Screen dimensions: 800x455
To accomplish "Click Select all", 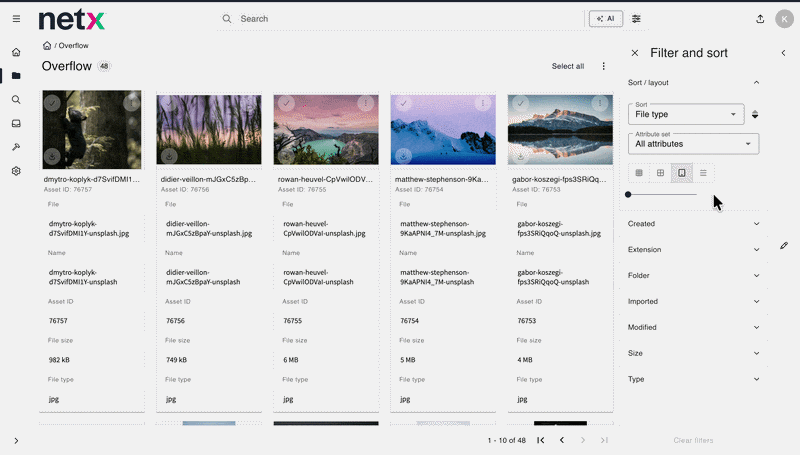I will [567, 66].
